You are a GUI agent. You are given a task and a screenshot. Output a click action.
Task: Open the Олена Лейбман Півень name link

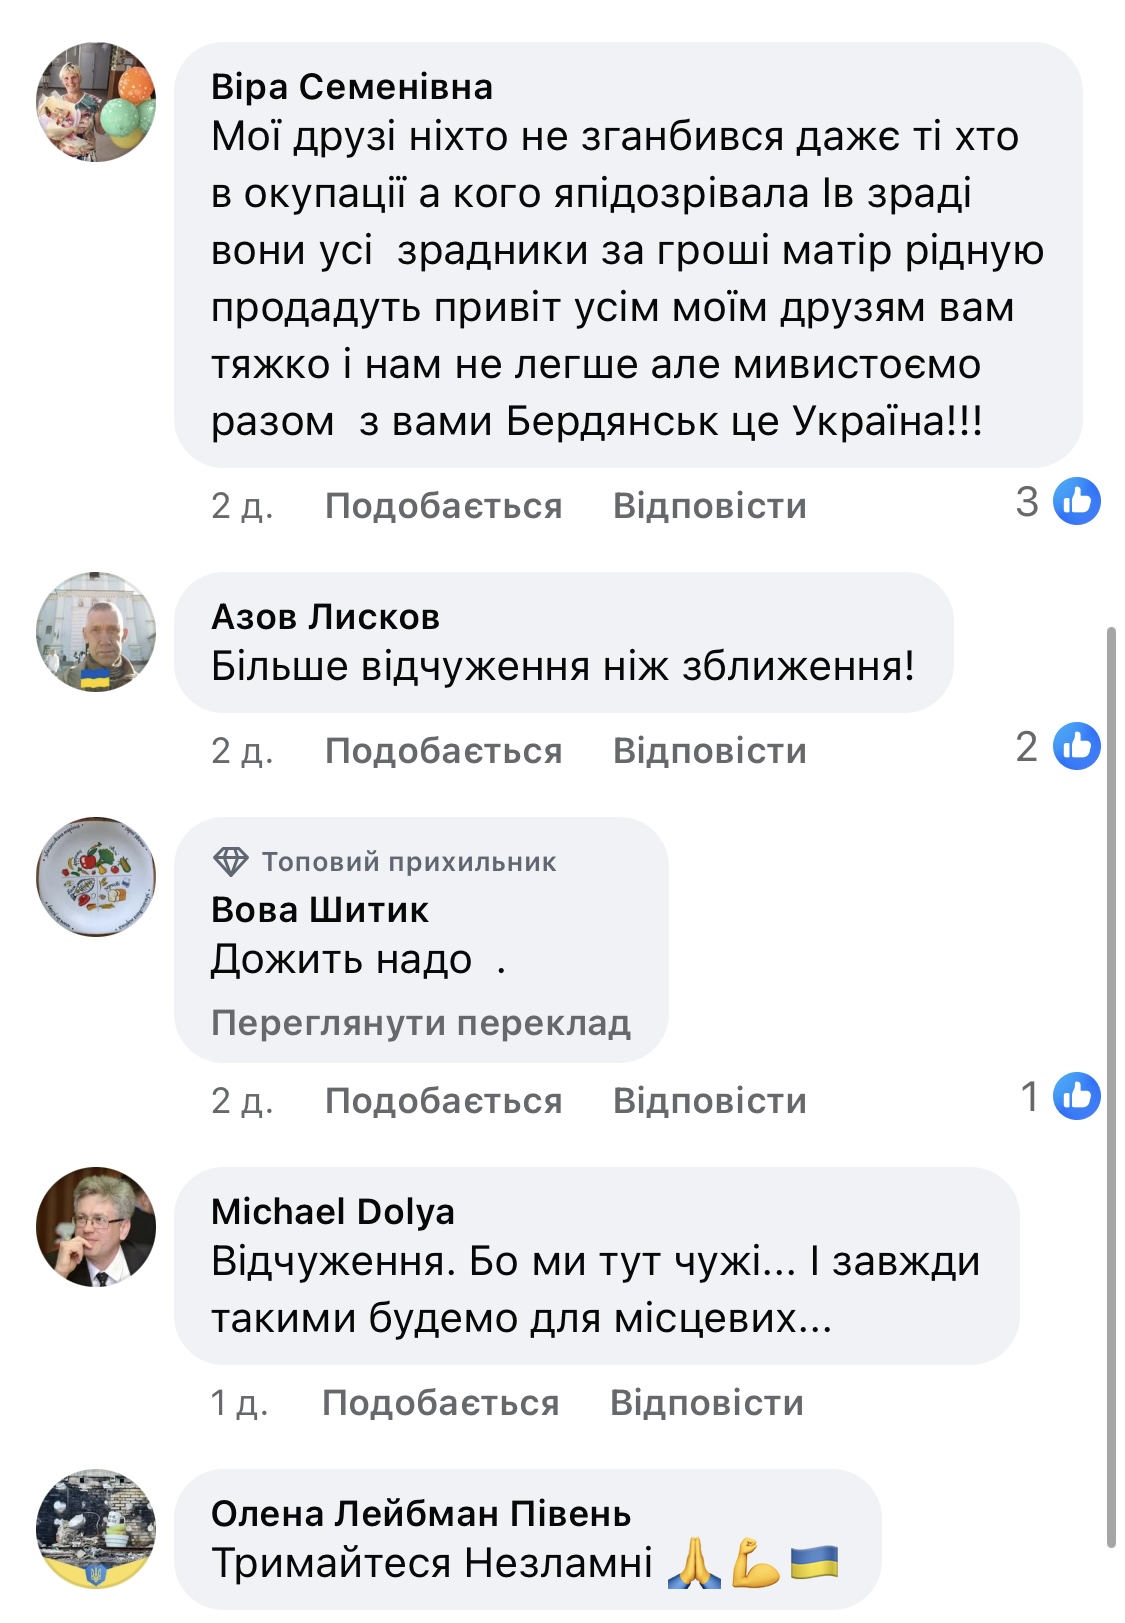[x=421, y=1514]
